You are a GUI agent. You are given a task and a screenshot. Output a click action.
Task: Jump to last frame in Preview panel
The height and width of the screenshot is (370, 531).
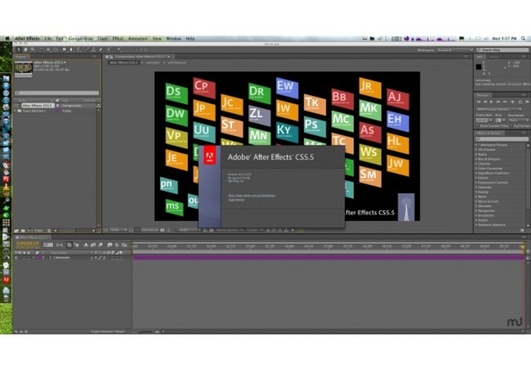(x=505, y=102)
